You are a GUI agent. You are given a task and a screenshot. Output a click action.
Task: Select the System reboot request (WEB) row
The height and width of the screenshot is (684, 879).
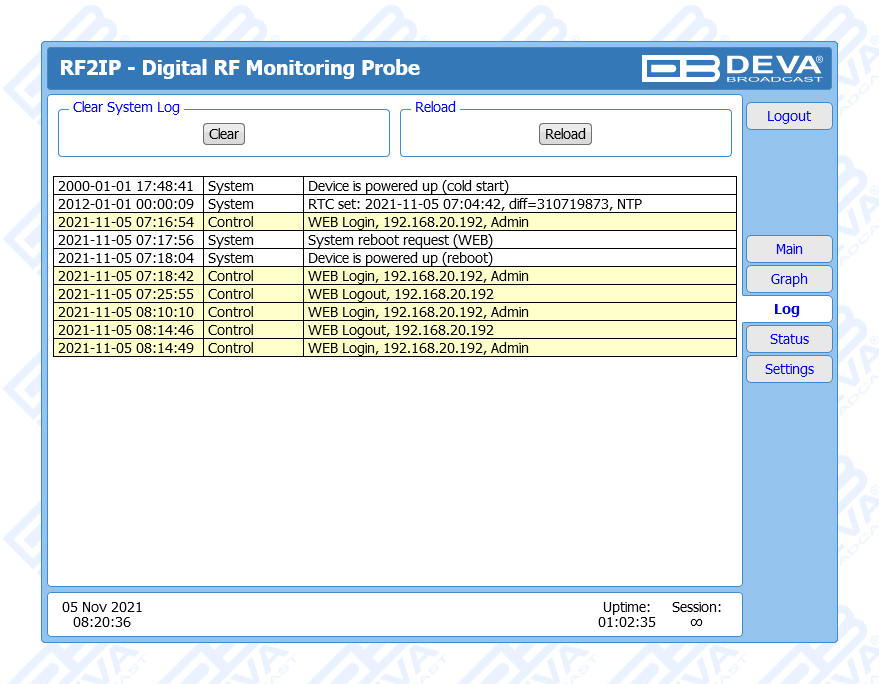click(400, 240)
